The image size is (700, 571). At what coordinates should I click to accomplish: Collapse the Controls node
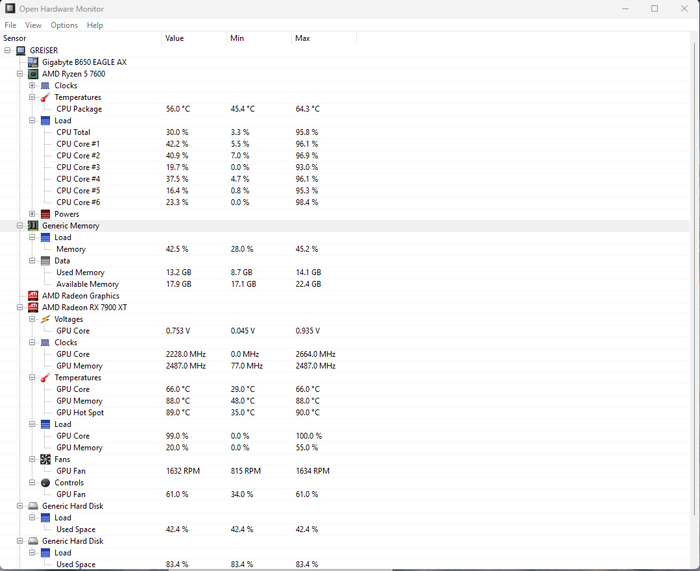click(x=32, y=482)
